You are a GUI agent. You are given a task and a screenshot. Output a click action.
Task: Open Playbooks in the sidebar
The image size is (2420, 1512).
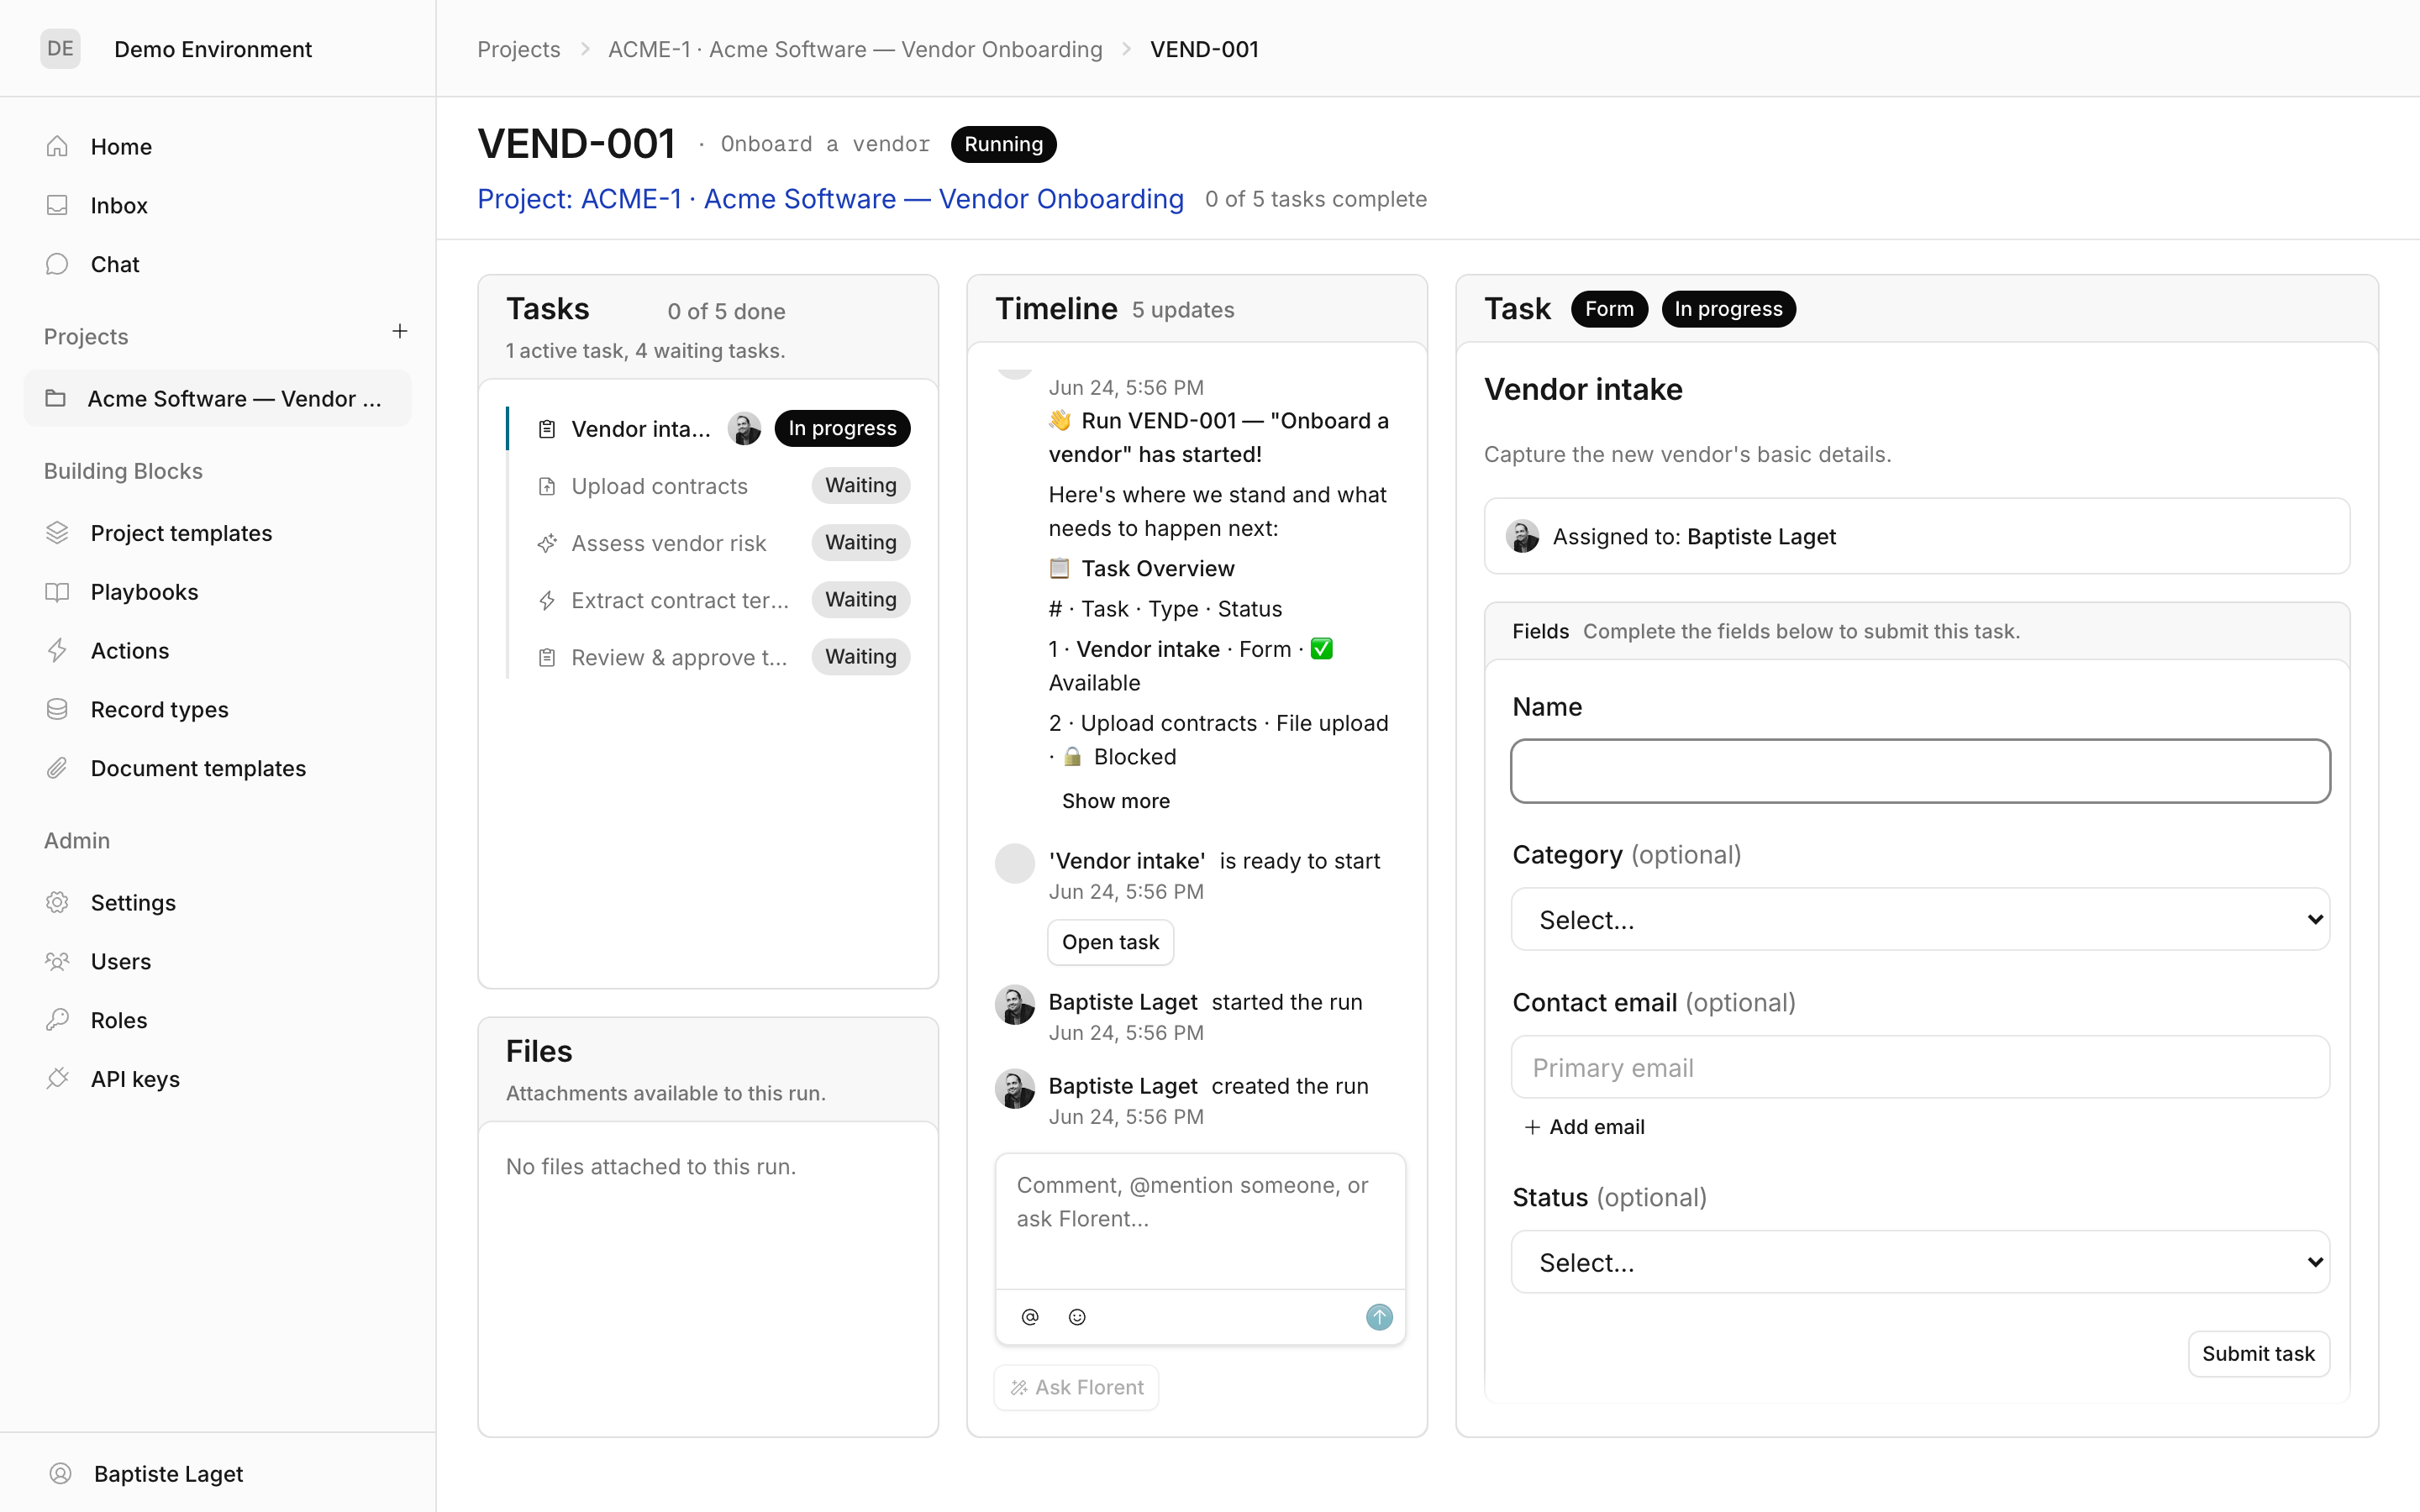pos(217,592)
